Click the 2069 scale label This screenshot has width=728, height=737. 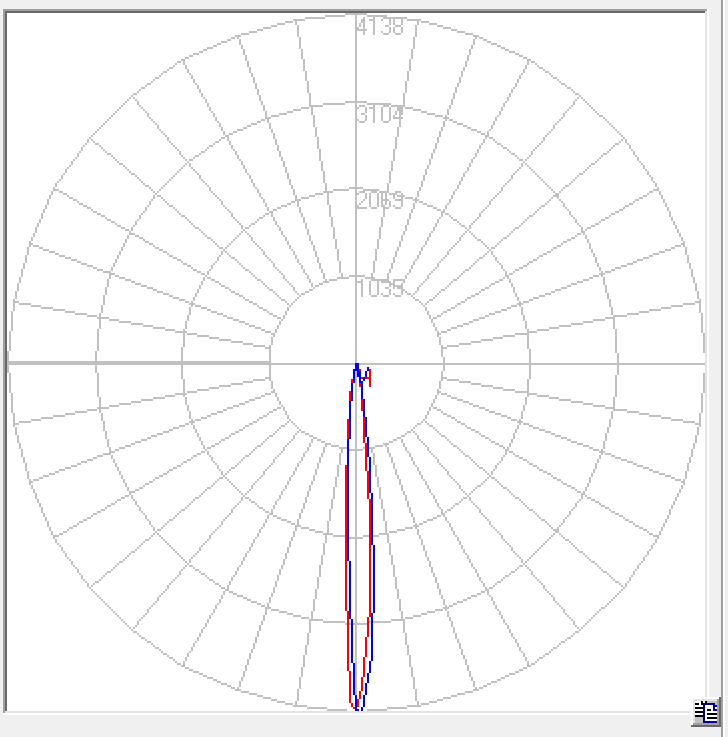click(380, 201)
